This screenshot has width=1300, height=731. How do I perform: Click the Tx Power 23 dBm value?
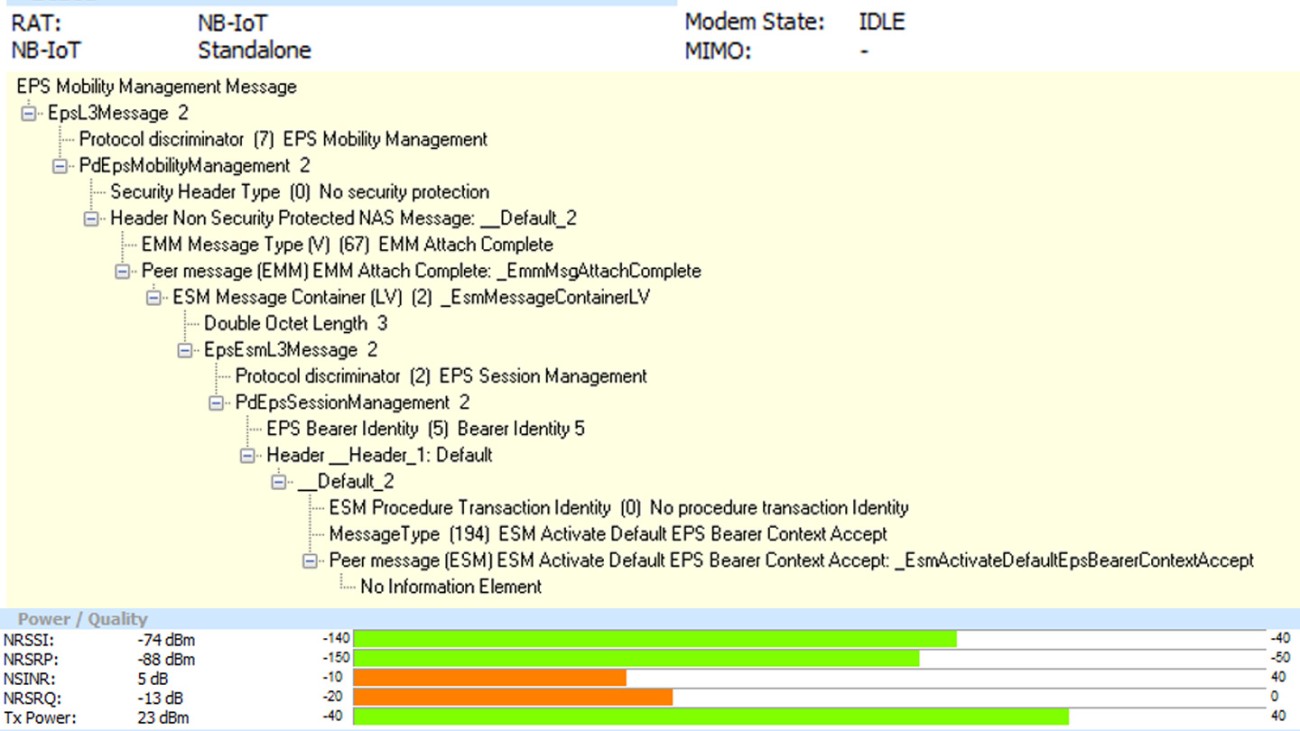(163, 718)
